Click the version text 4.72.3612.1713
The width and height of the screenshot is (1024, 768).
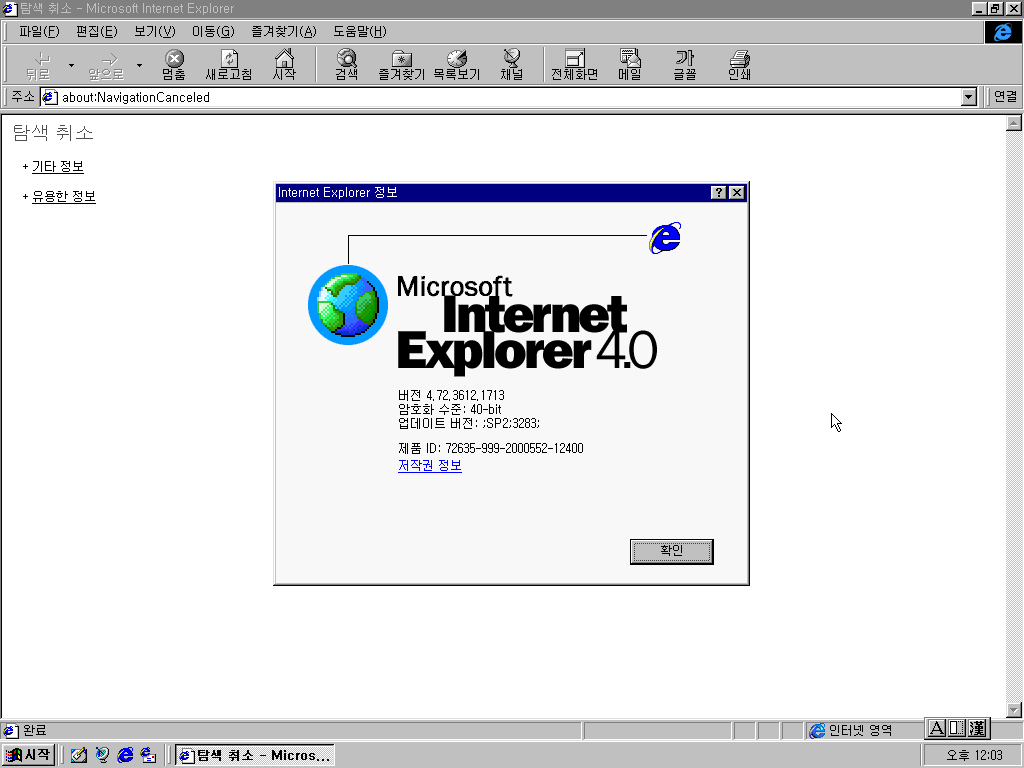click(x=465, y=396)
